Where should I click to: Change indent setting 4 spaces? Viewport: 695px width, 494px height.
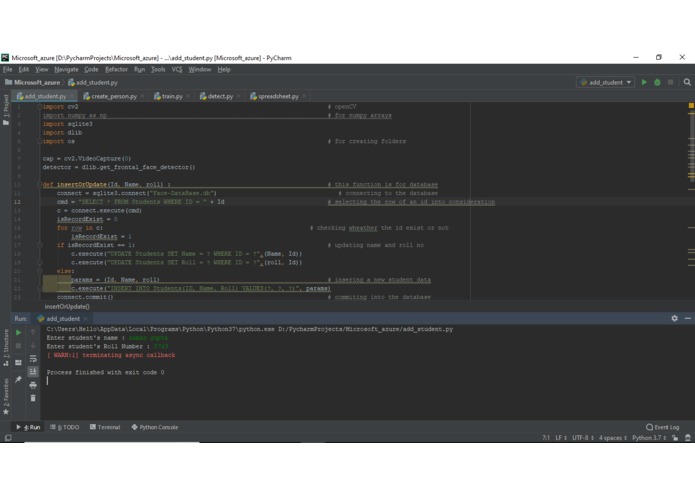pyautogui.click(x=613, y=438)
